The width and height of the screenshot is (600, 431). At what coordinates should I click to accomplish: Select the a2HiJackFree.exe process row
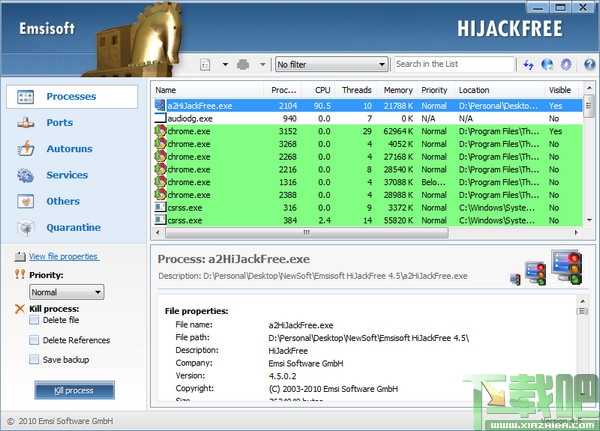(368, 106)
